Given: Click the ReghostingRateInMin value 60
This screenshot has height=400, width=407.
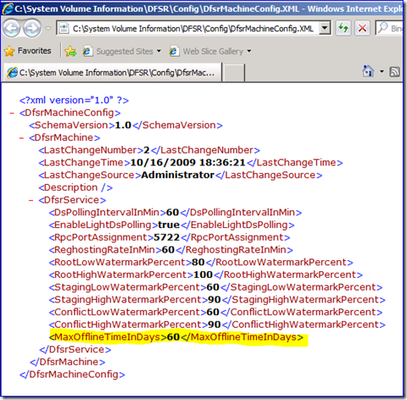Looking at the screenshot, I should coord(168,250).
